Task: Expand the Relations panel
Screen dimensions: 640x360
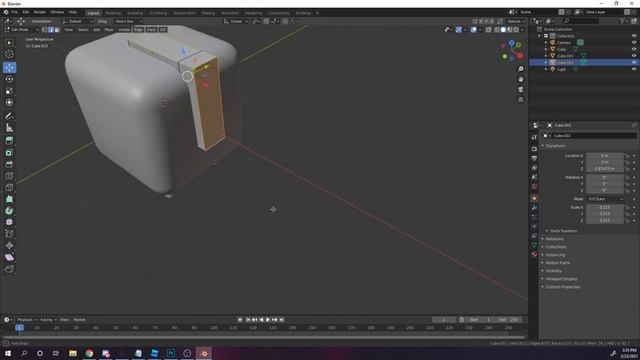Action: [x=554, y=239]
